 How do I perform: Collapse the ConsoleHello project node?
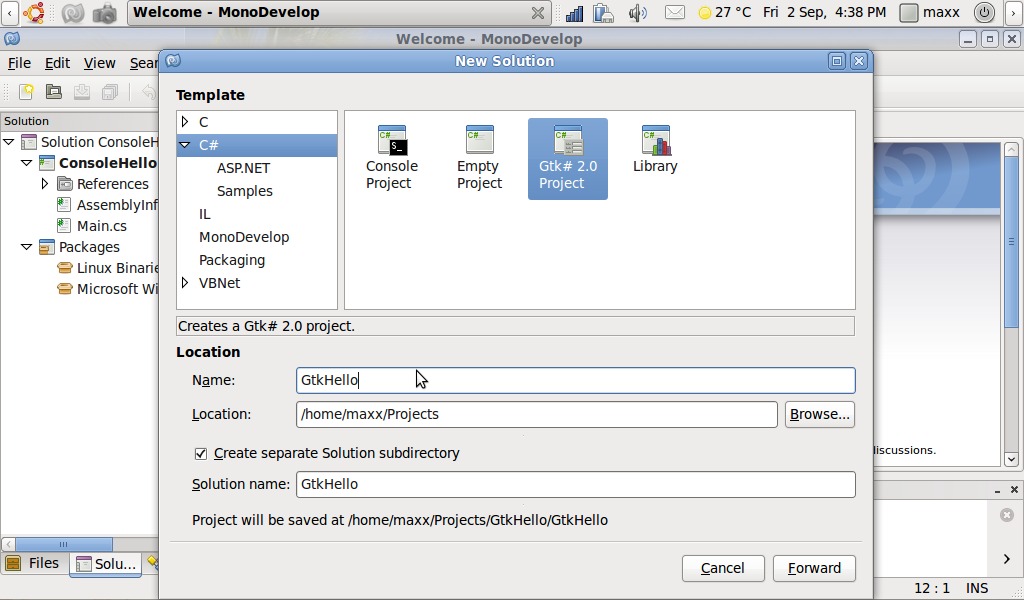pos(27,163)
